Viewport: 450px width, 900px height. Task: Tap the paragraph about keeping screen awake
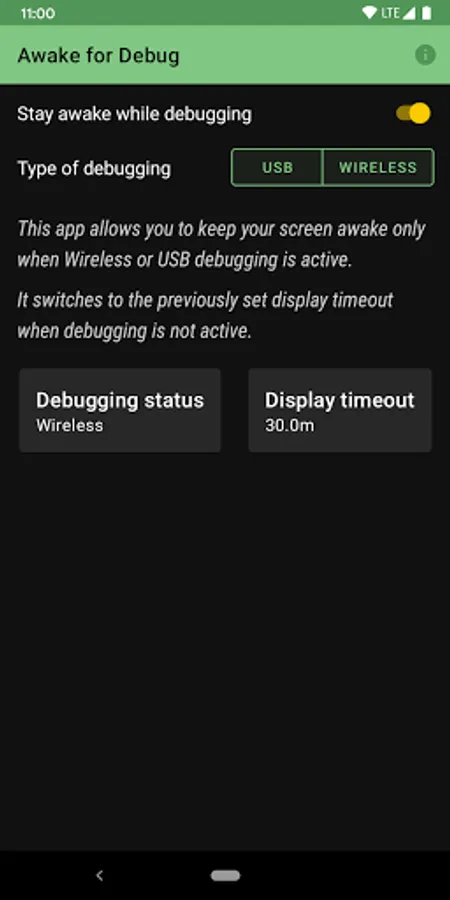click(x=221, y=244)
